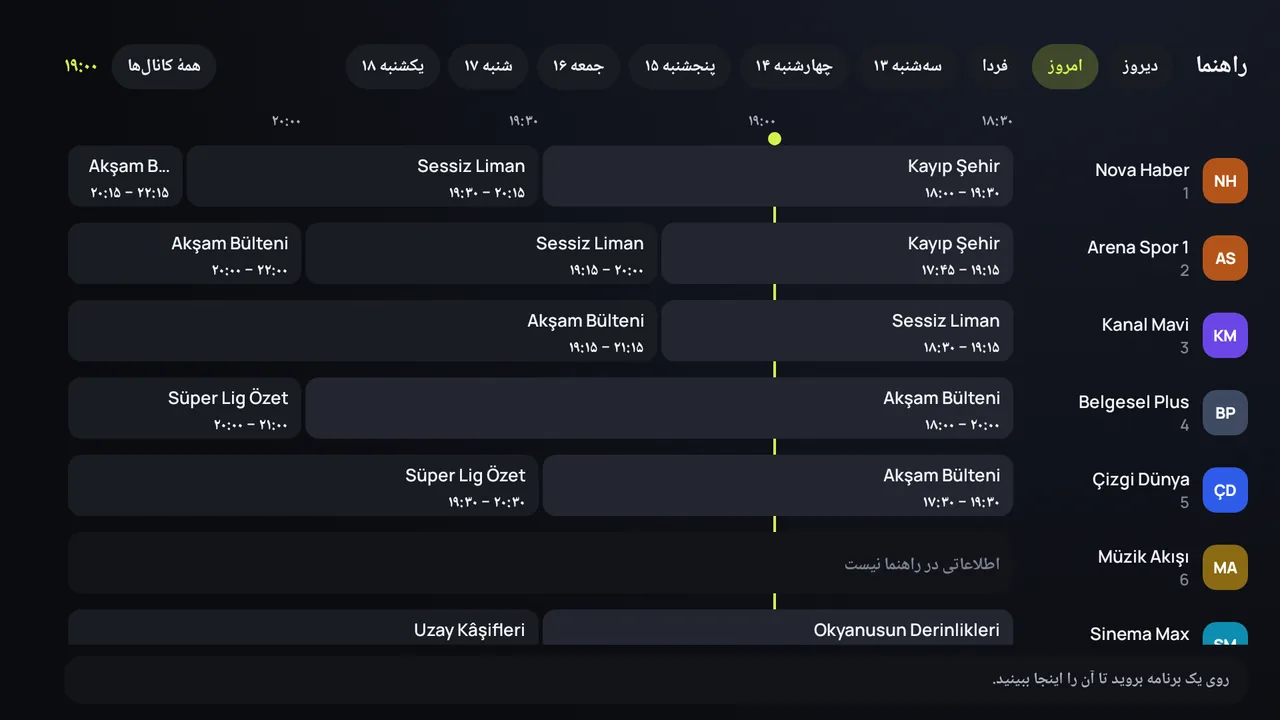Click the ۱۹:۰۰ timeline label
This screenshot has width=1280, height=720.
tap(761, 121)
